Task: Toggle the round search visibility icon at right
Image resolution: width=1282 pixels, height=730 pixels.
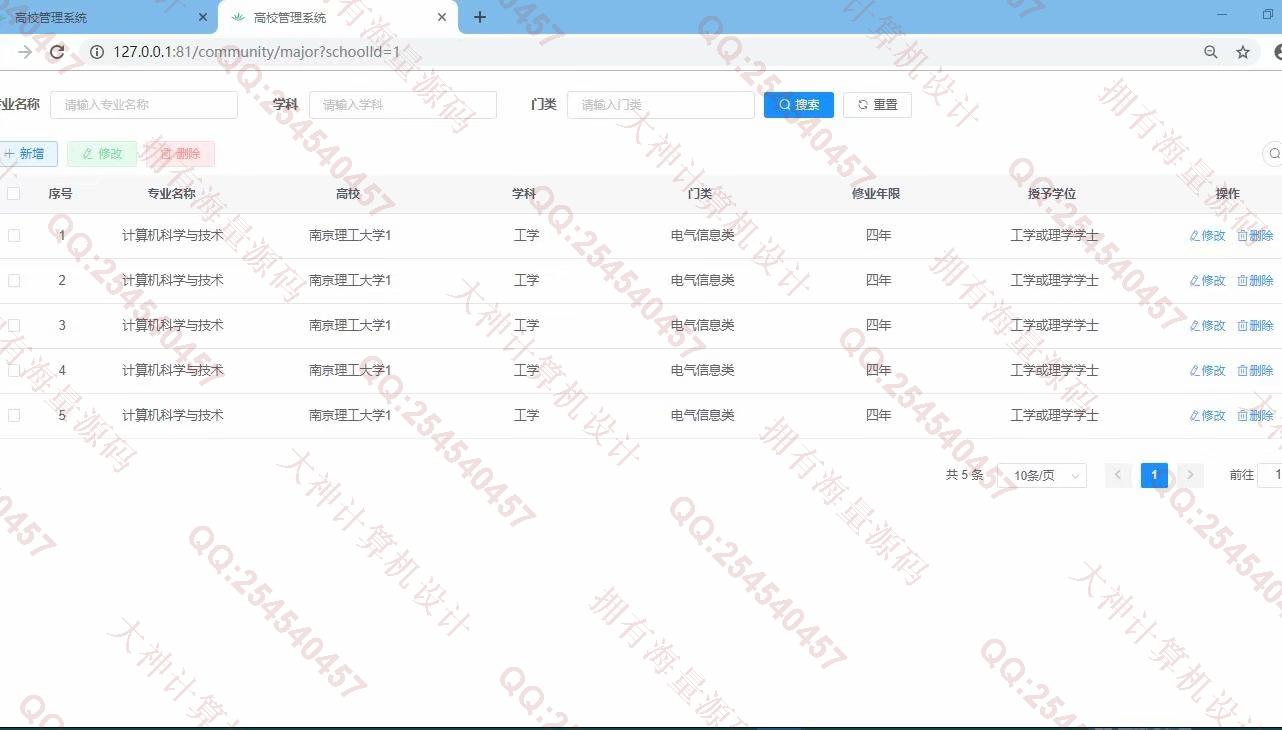Action: coord(1273,154)
